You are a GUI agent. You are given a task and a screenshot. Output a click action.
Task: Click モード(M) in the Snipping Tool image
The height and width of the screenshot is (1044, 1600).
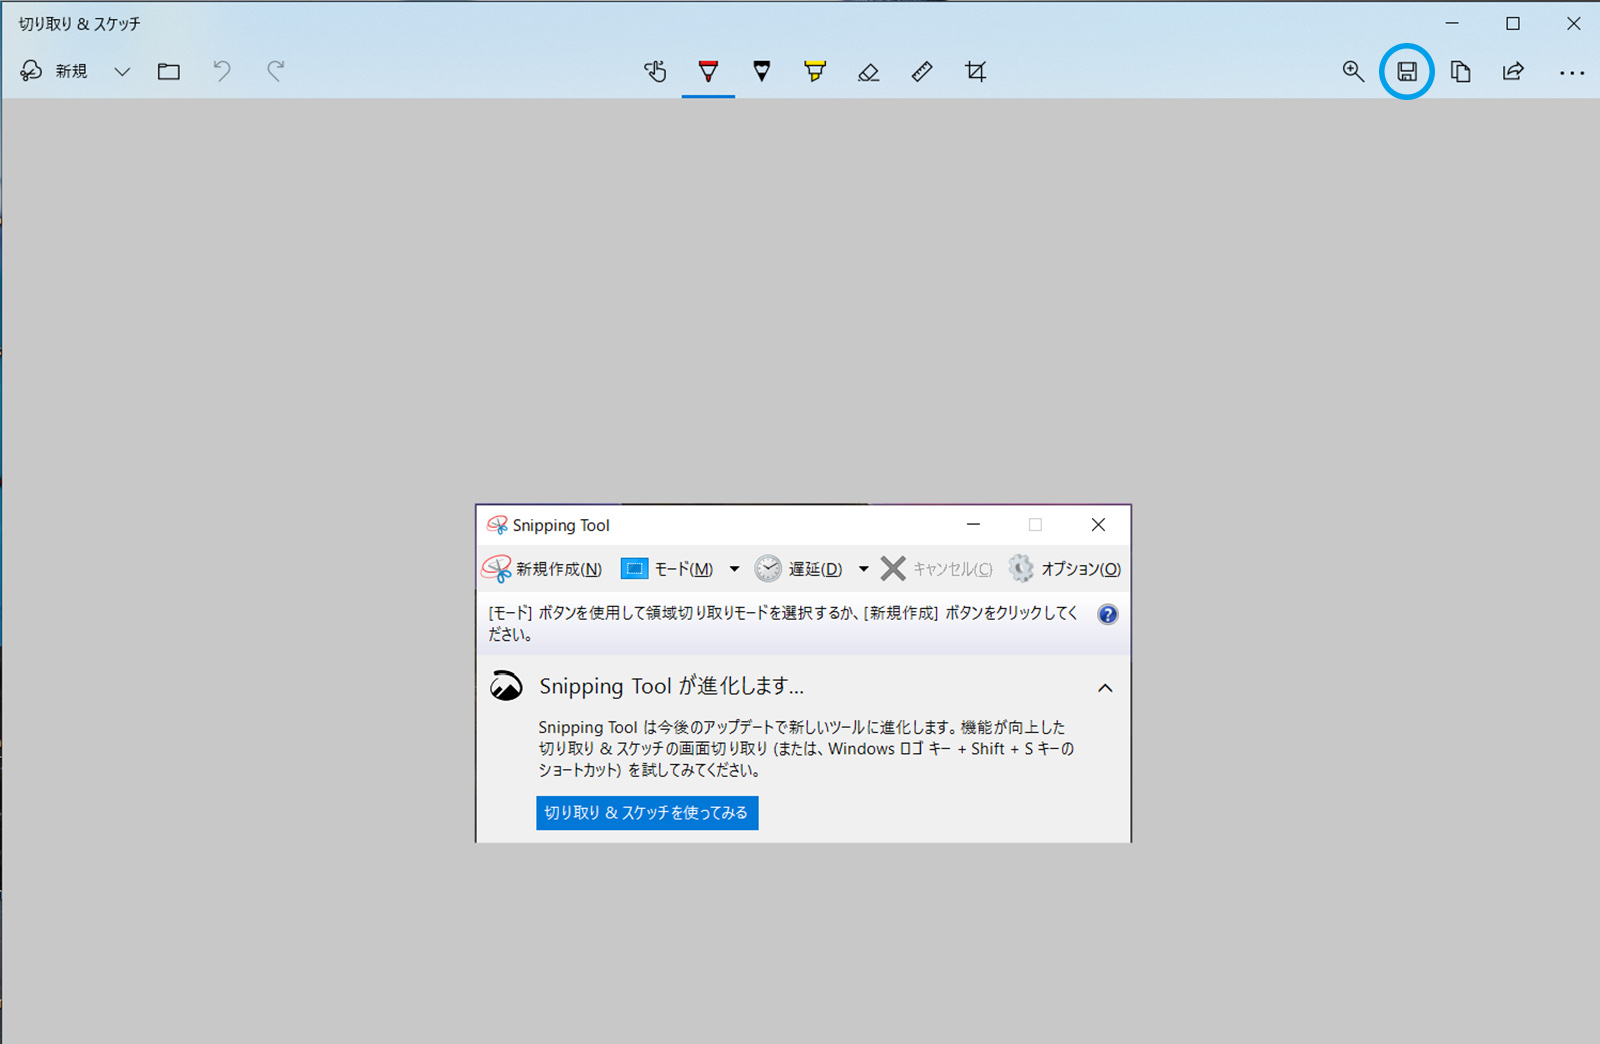tap(667, 569)
